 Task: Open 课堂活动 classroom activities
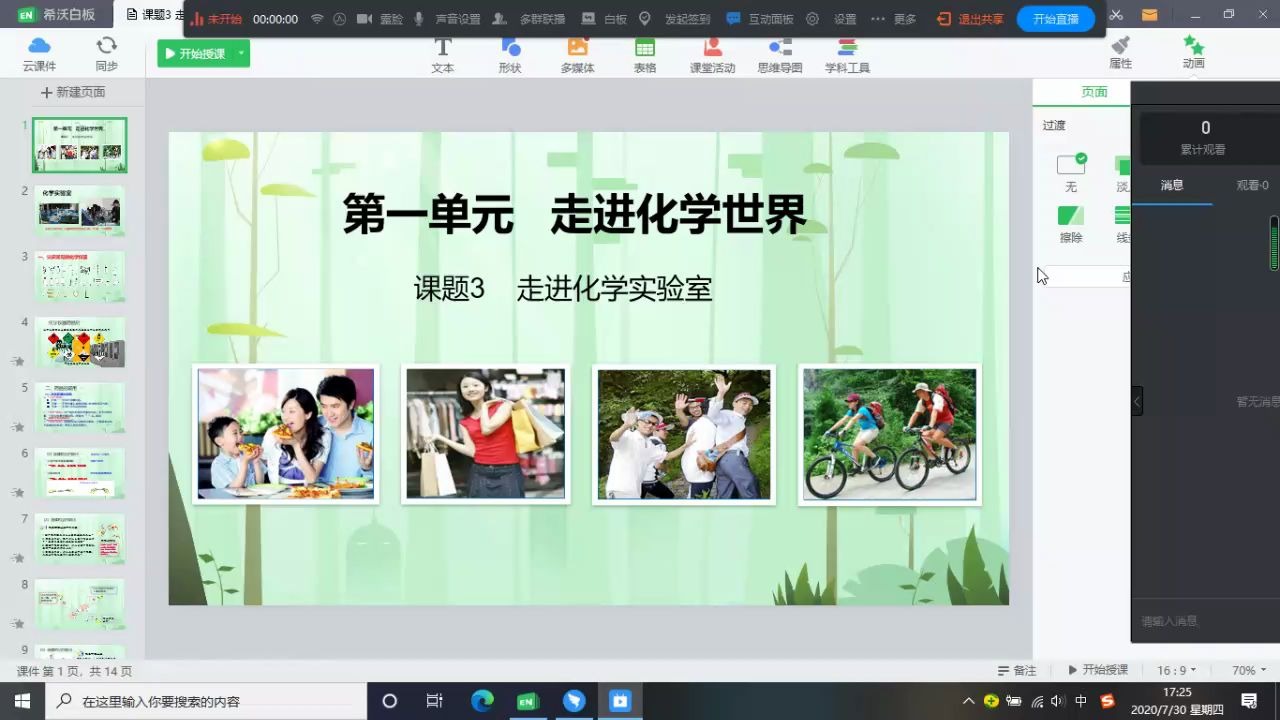point(712,55)
